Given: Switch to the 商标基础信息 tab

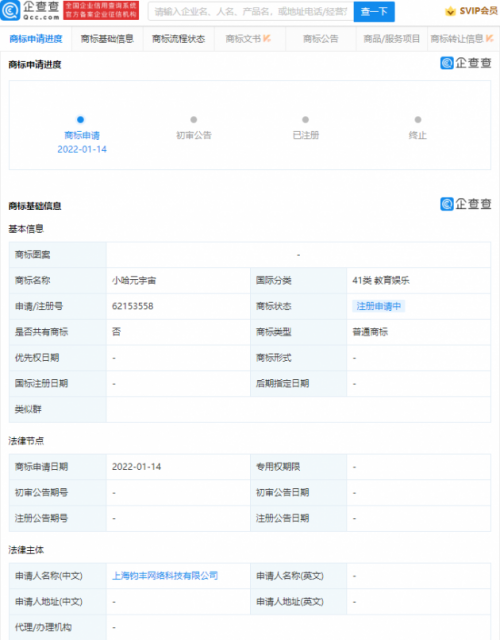Looking at the screenshot, I should coord(107,39).
